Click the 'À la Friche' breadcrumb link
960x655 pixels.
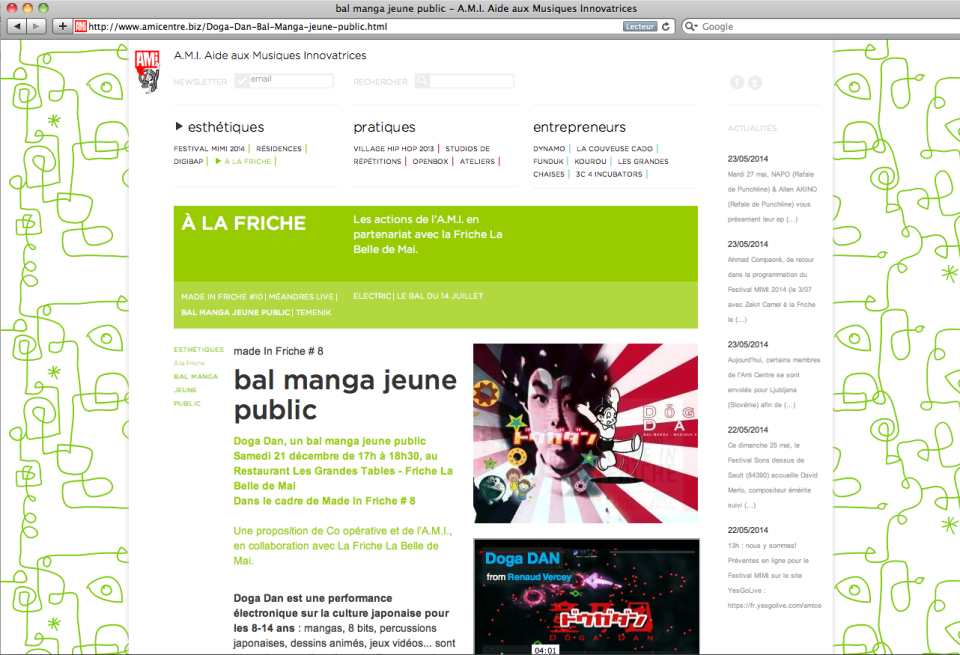(189, 363)
